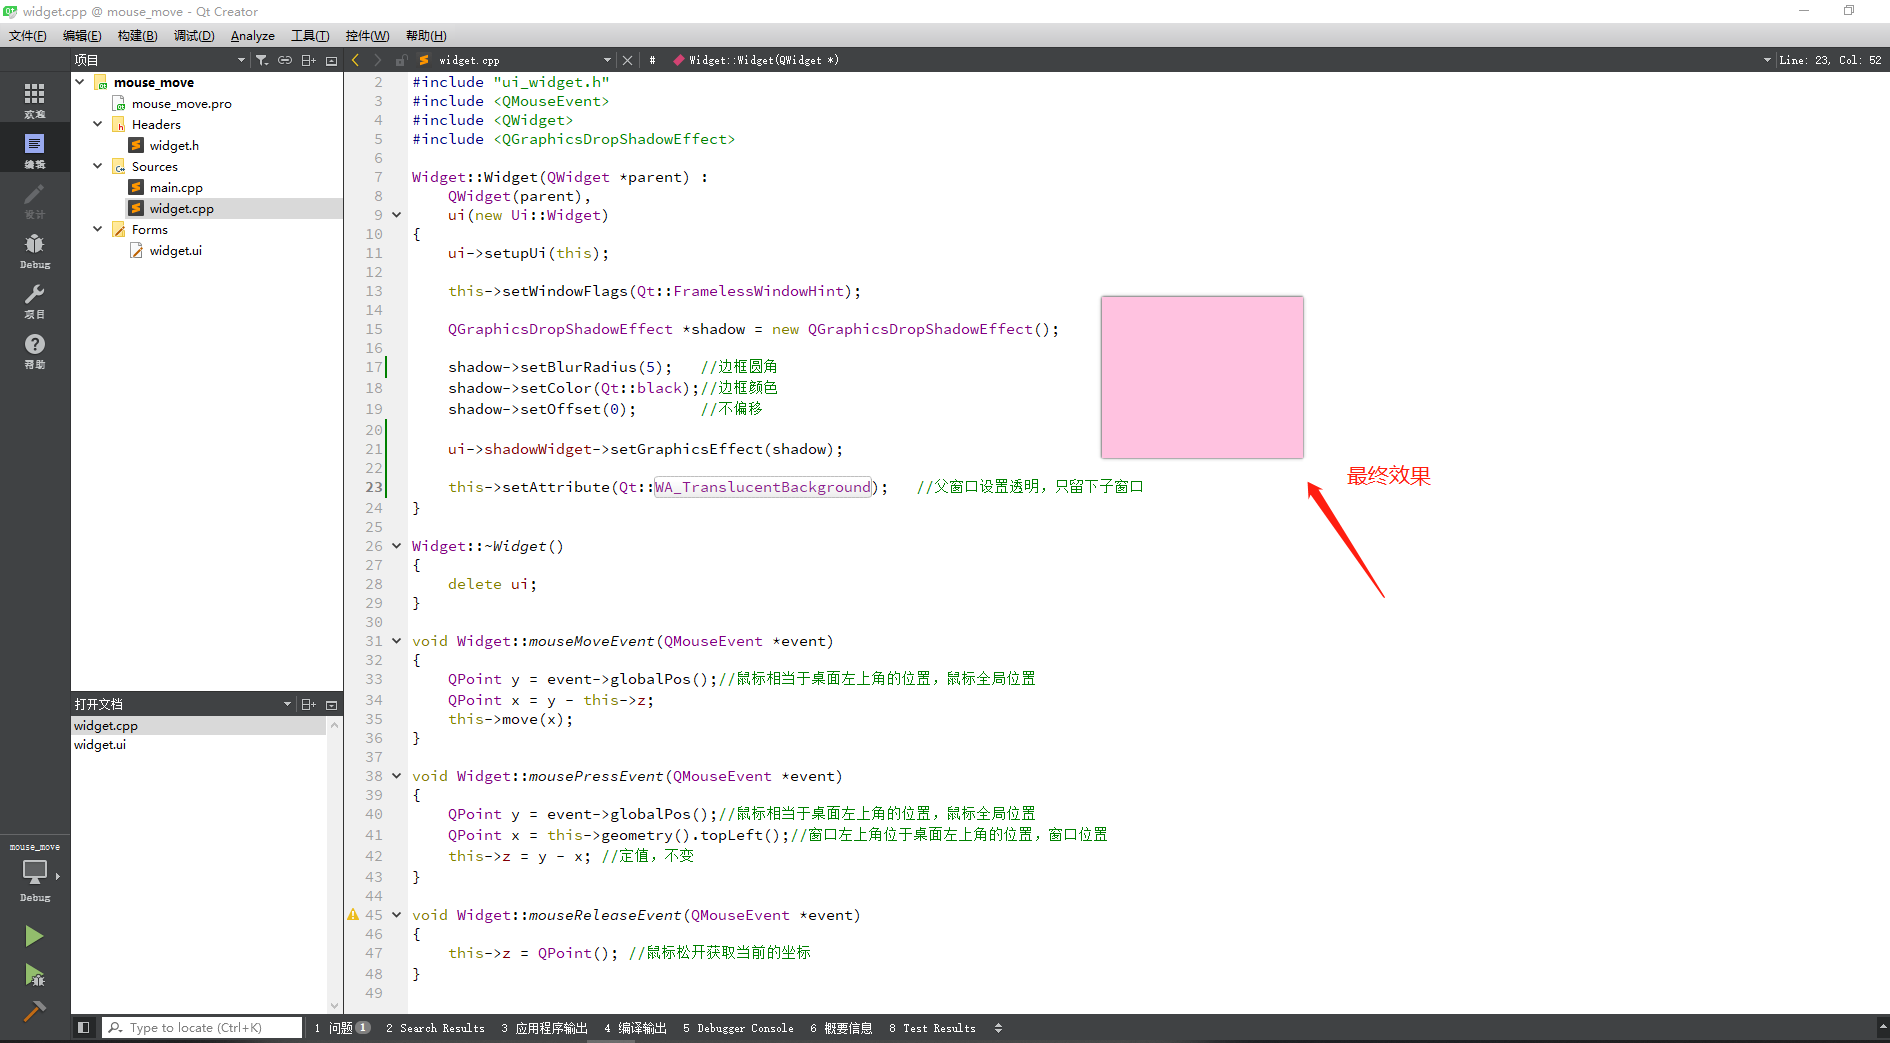The image size is (1890, 1043).
Task: Collapse the Forms folder
Action: (97, 229)
